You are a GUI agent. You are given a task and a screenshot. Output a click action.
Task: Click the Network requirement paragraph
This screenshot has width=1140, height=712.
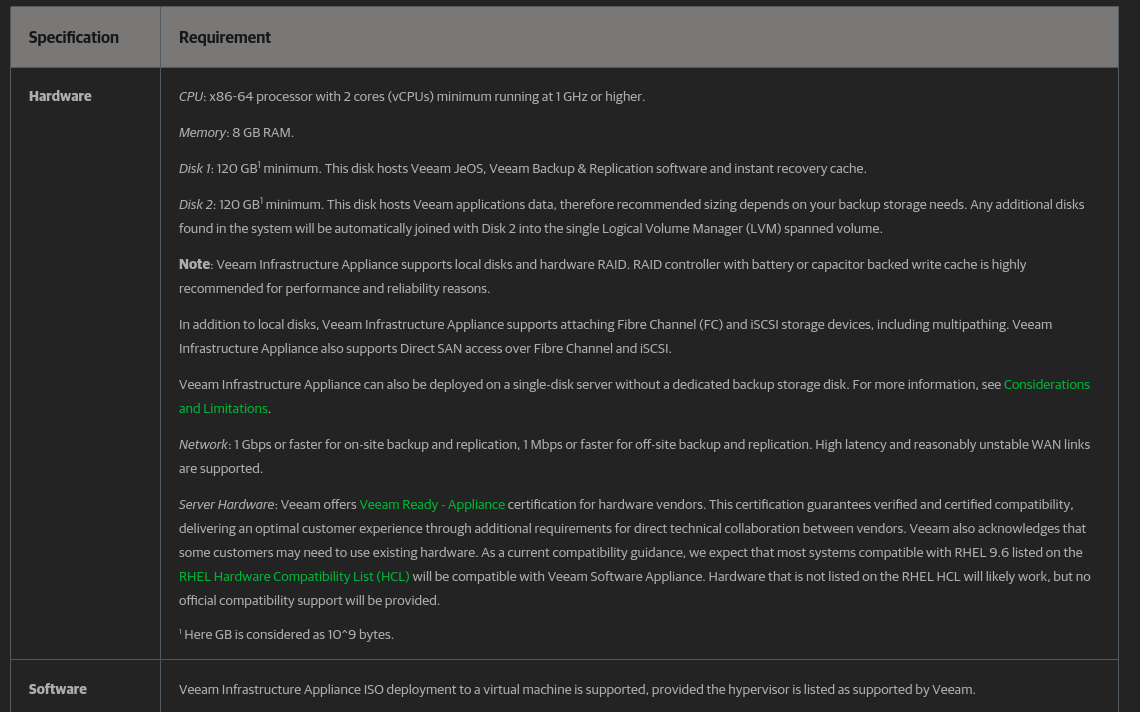click(x=634, y=457)
